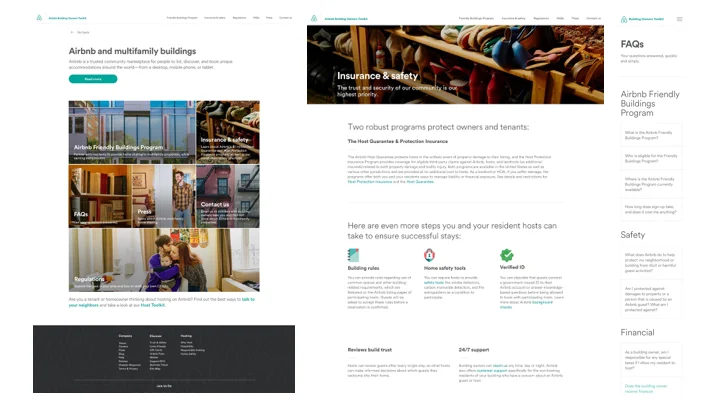Click the Airbnb Building Owners Toolkit title in left header
720x405 pixels.
coord(68,18)
